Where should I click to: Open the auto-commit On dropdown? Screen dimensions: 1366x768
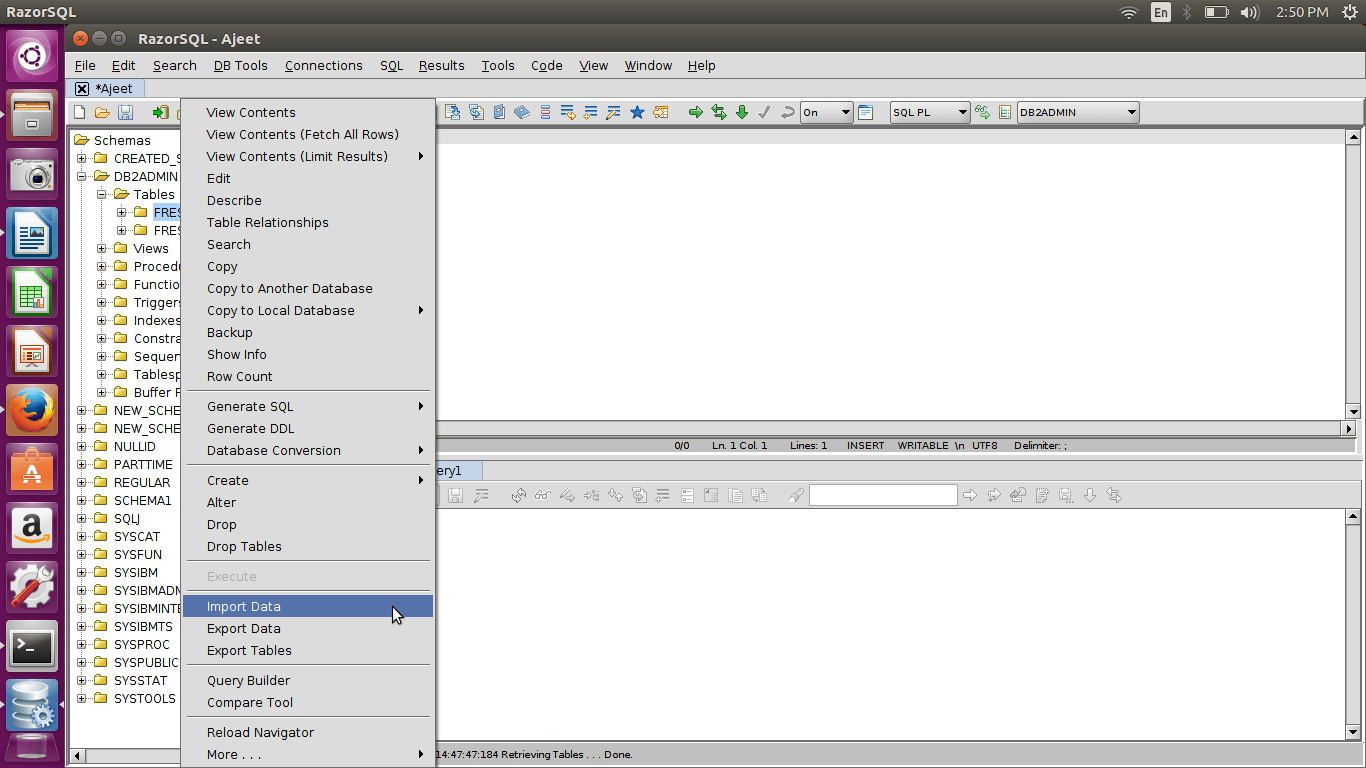(826, 112)
